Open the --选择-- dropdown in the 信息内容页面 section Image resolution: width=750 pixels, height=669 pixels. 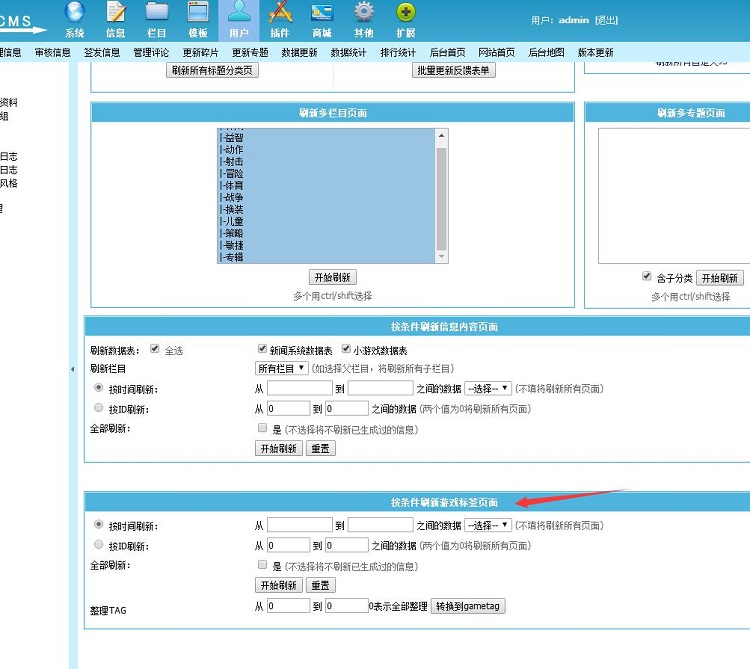coord(488,388)
